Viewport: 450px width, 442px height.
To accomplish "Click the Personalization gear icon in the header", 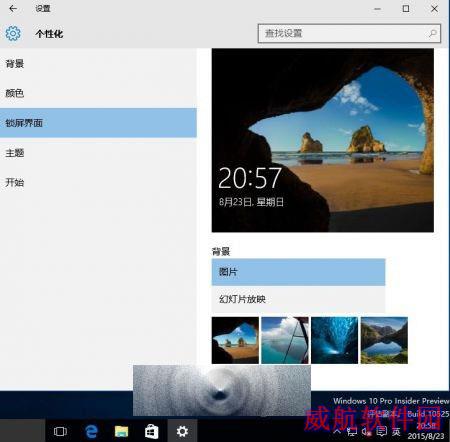I will [13, 33].
